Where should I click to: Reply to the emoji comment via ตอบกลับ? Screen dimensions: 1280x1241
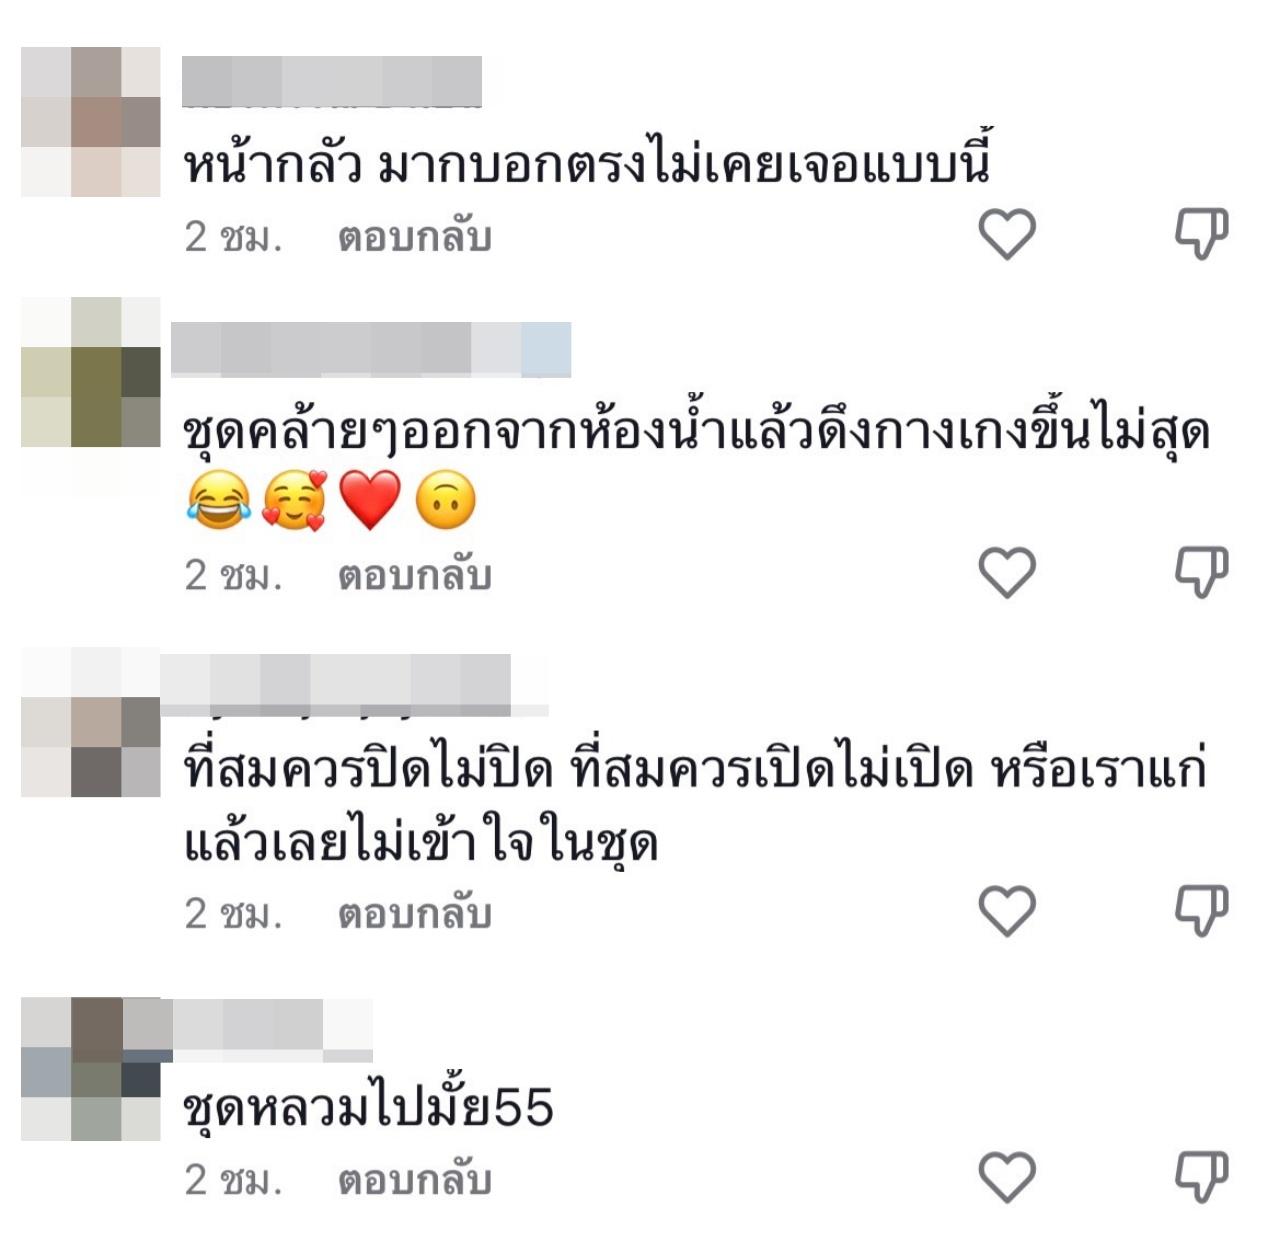pyautogui.click(x=415, y=575)
